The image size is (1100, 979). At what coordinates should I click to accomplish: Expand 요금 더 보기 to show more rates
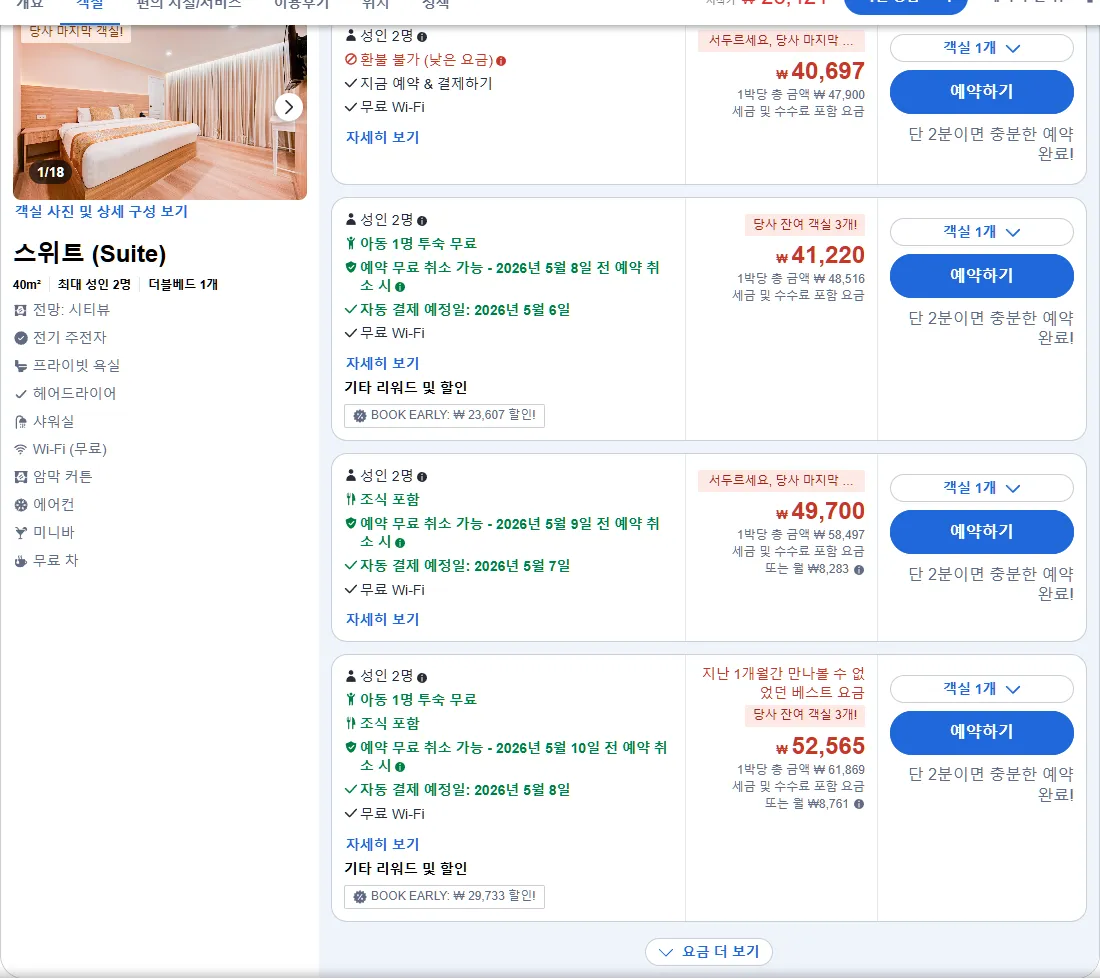[x=709, y=952]
